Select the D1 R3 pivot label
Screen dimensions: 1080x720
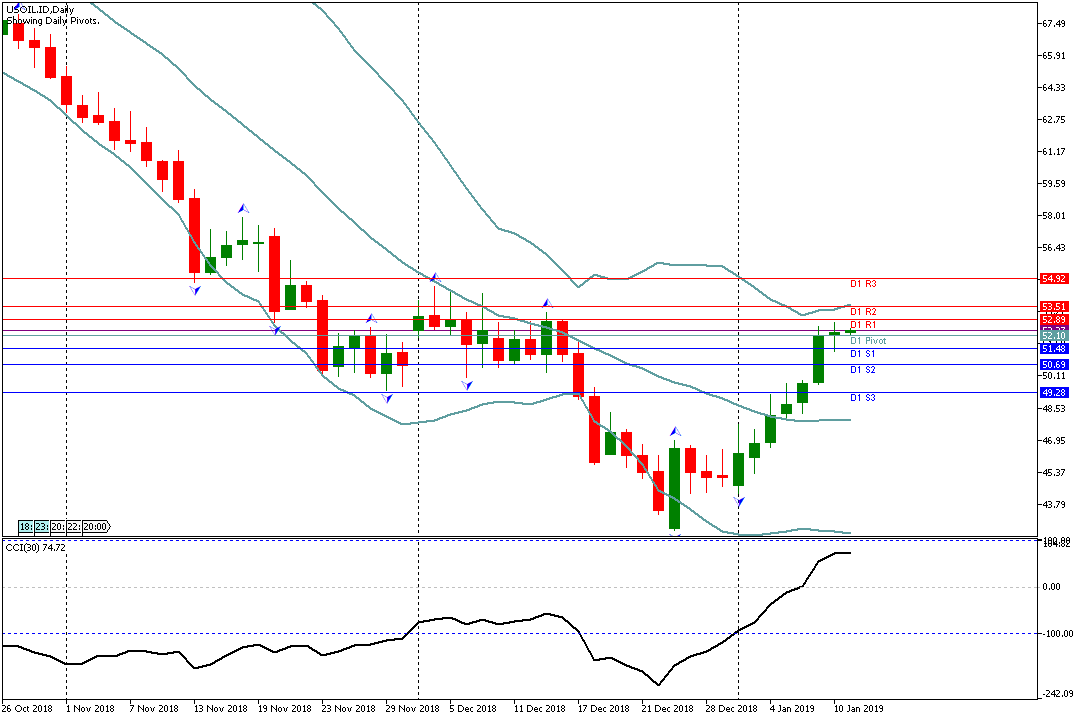tap(863, 284)
